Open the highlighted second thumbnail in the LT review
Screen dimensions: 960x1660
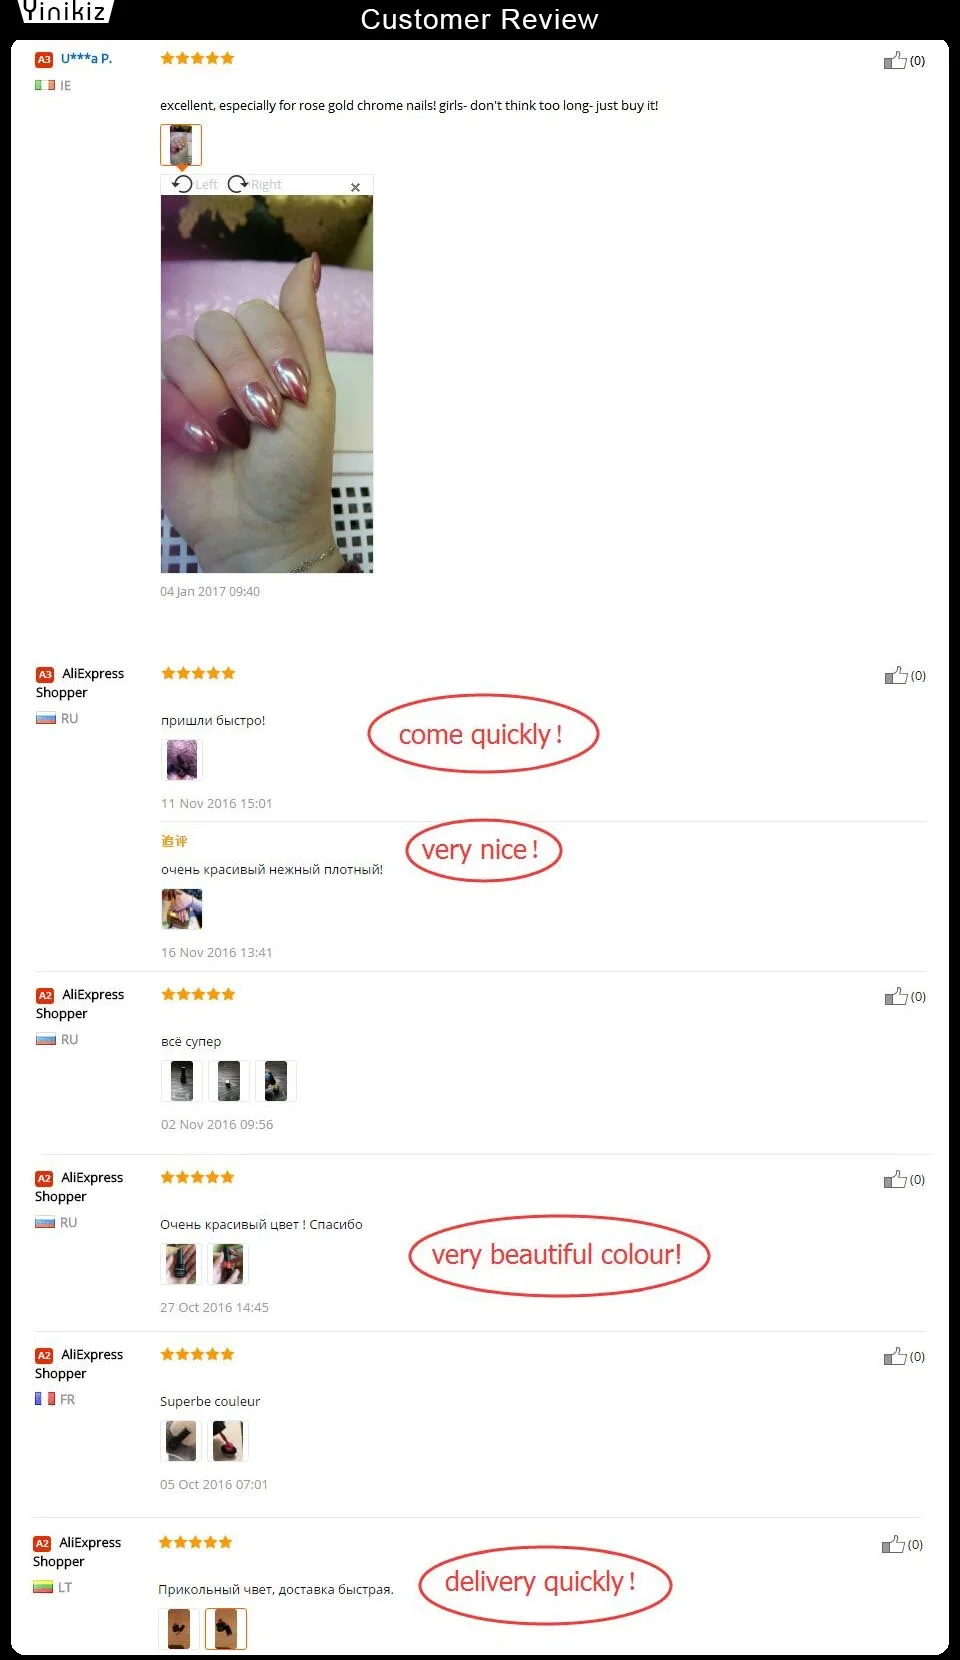click(x=226, y=1629)
